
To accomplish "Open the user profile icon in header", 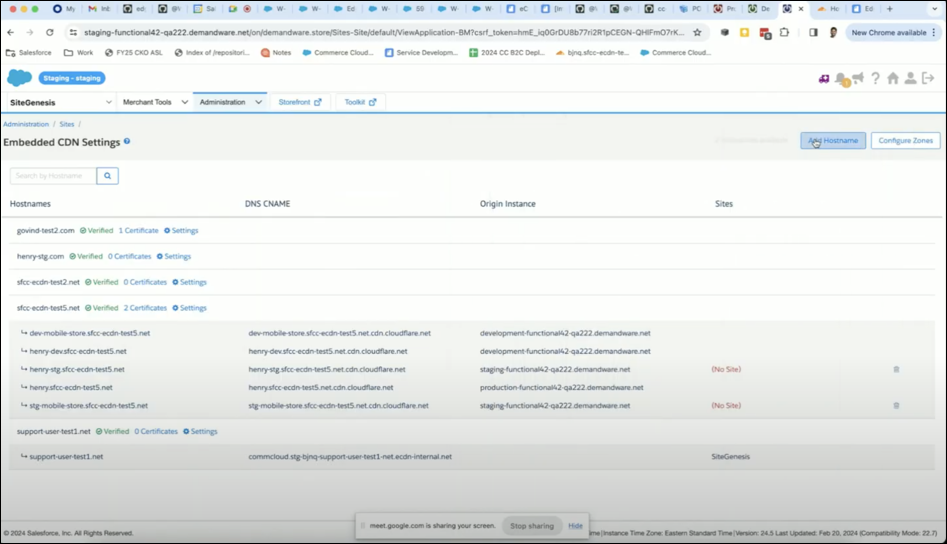I will (x=910, y=78).
